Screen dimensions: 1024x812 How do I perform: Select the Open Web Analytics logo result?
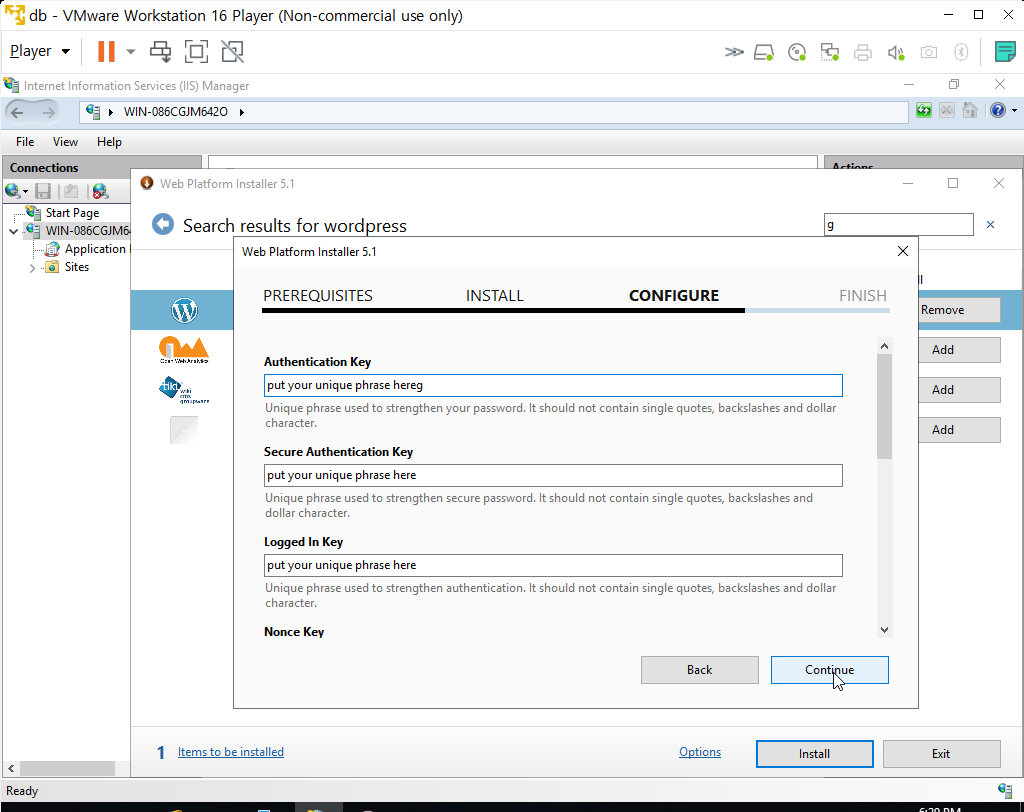tap(184, 350)
